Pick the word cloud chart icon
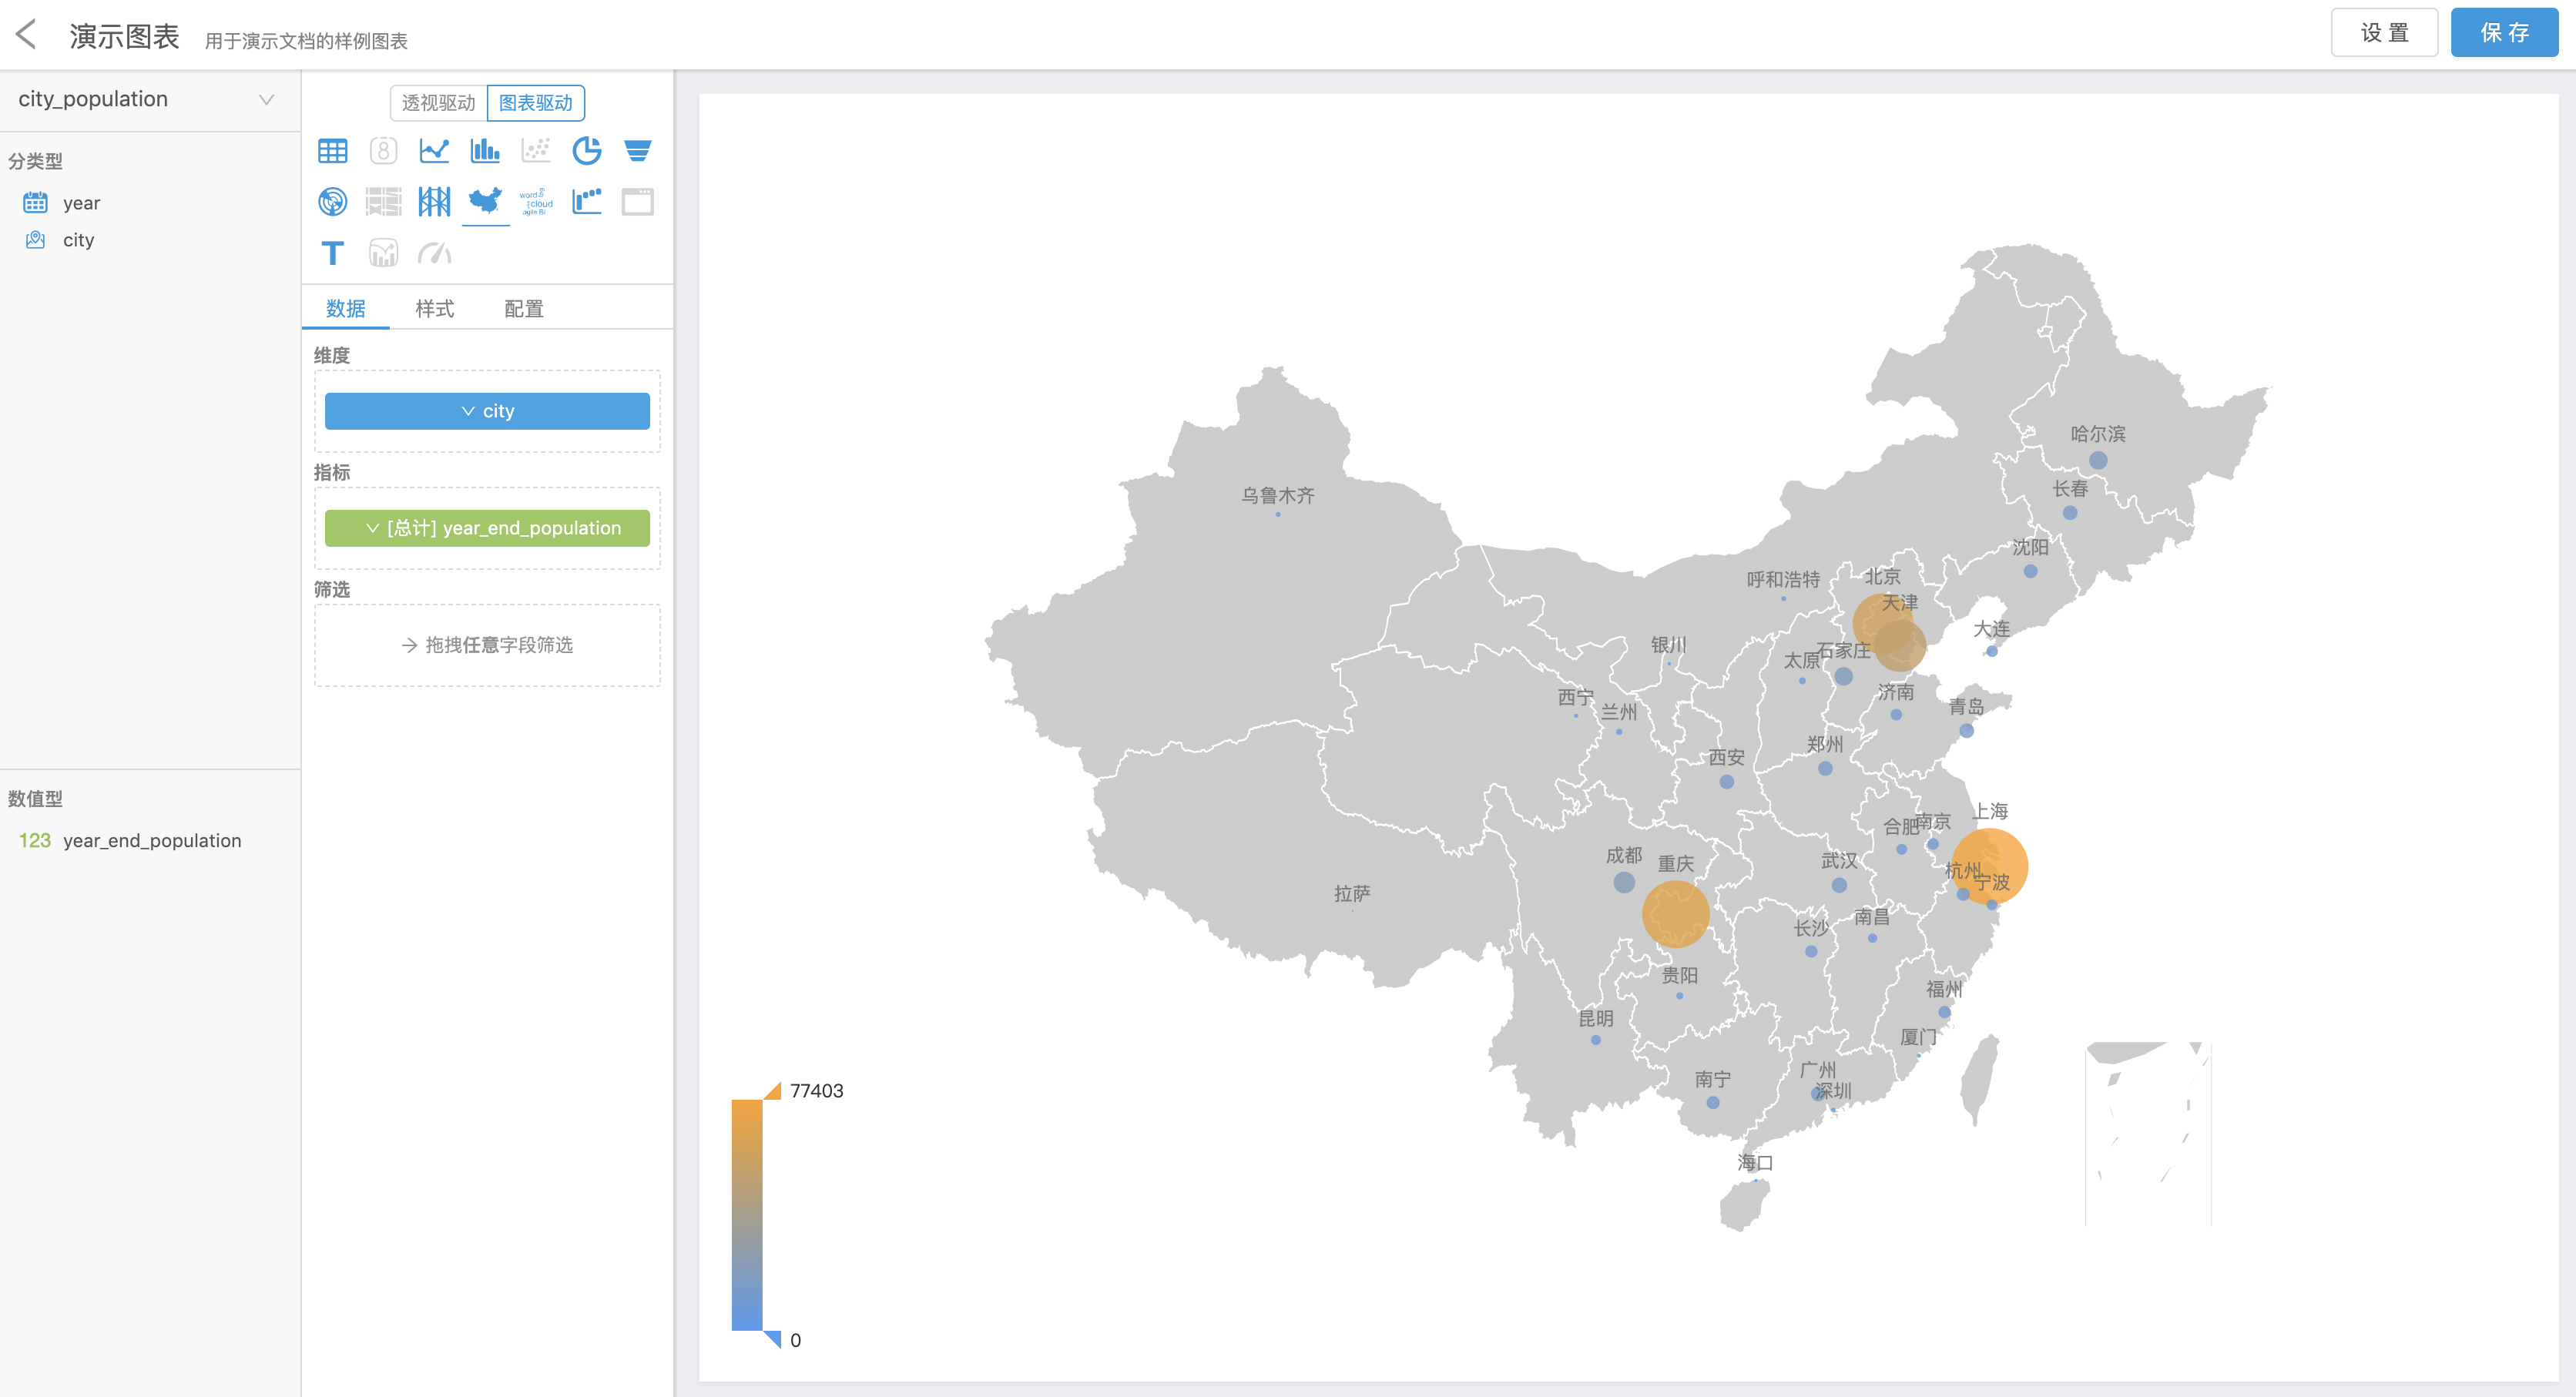Screen dimensions: 2576x1397 (536, 202)
